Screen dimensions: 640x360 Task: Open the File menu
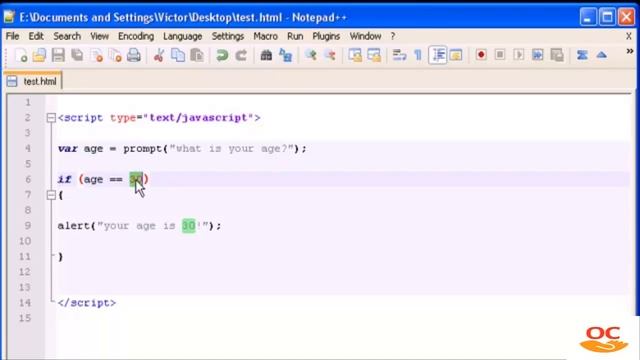click(x=12, y=36)
